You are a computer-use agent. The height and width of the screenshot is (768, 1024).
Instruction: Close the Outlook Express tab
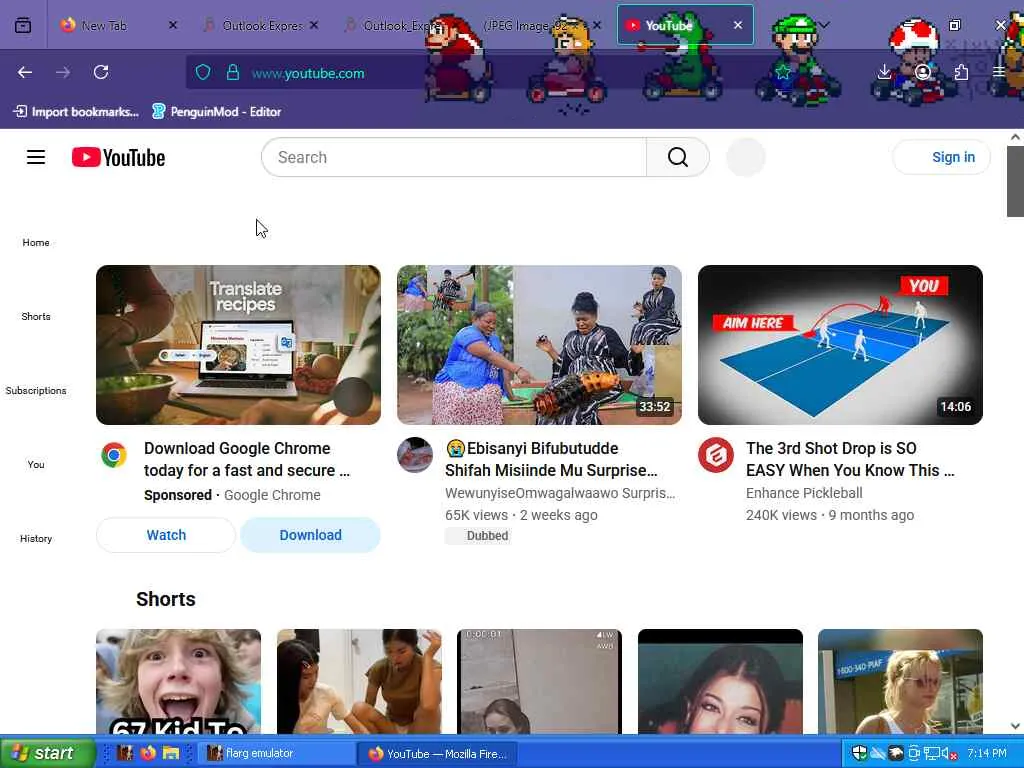314,25
